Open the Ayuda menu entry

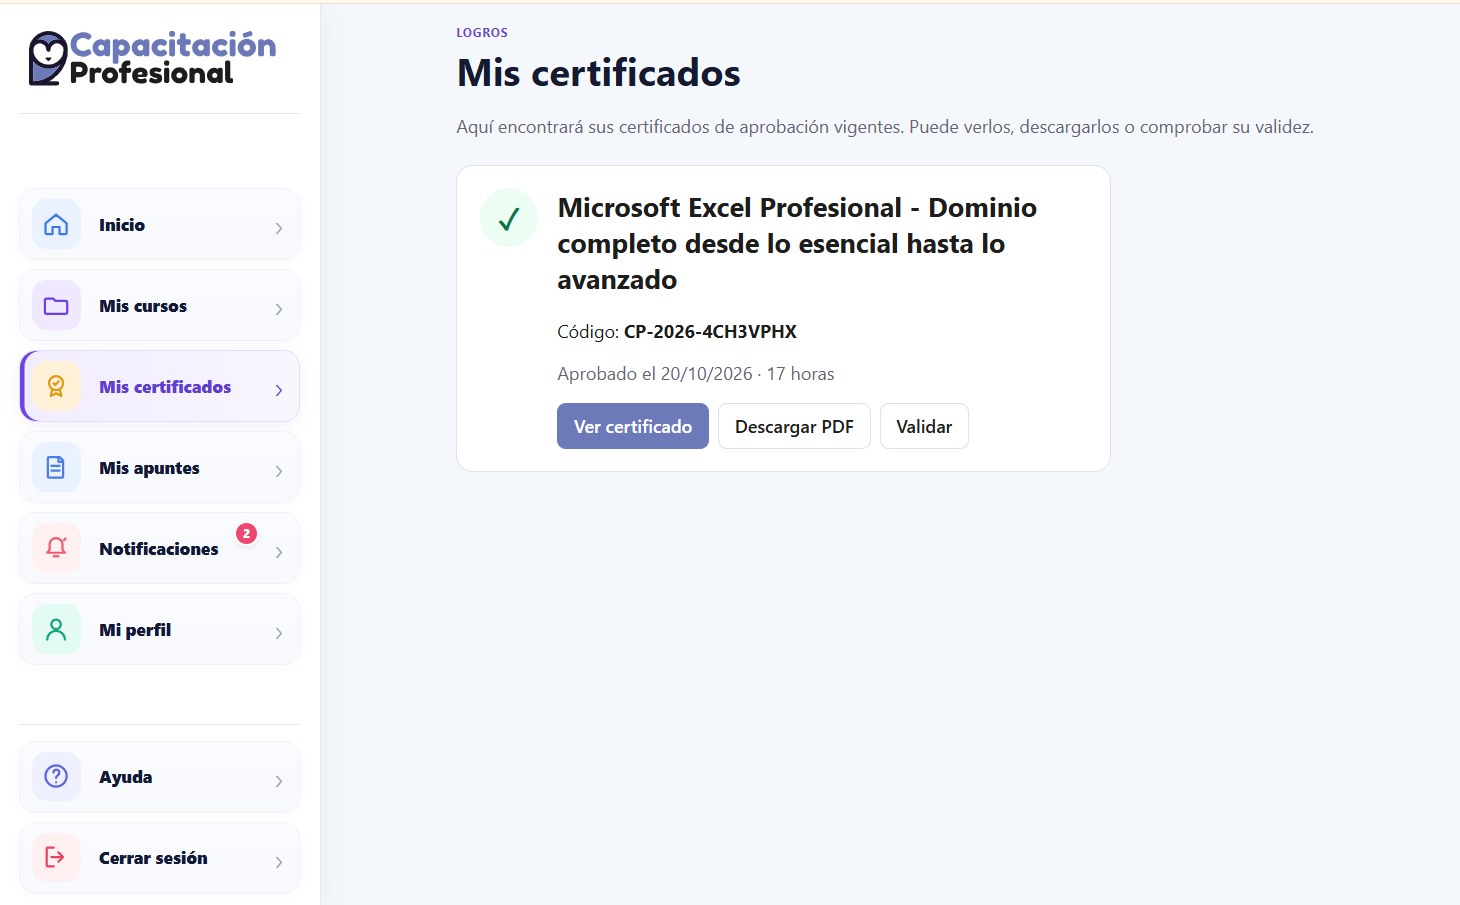159,776
